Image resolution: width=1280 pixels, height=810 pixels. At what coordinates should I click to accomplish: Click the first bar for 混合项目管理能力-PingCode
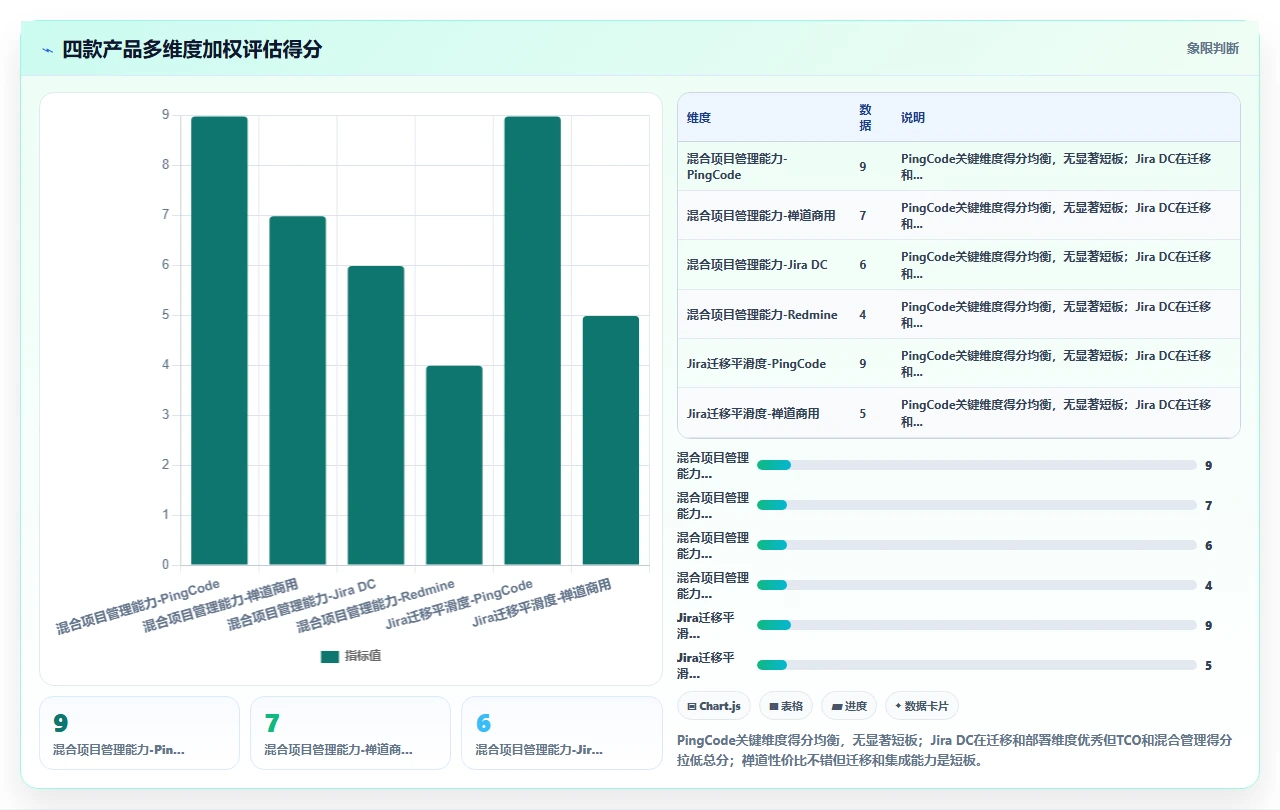pyautogui.click(x=219, y=341)
